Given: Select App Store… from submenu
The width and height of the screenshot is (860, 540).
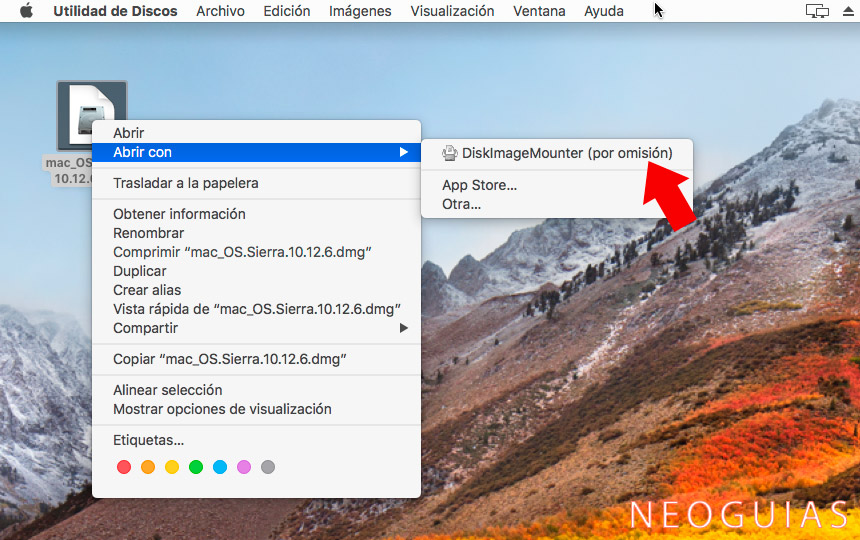Looking at the screenshot, I should coord(479,185).
